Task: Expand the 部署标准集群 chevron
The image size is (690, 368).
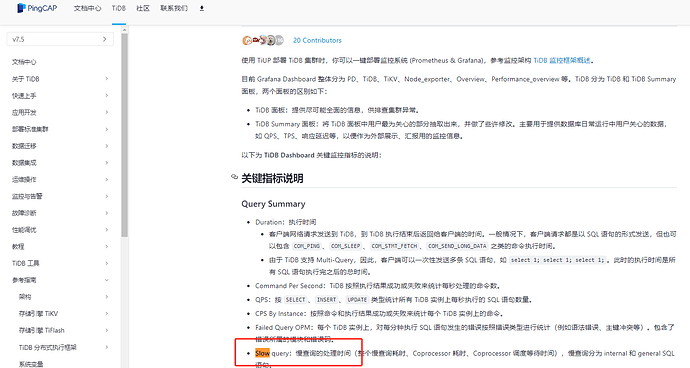Action: tap(106, 129)
